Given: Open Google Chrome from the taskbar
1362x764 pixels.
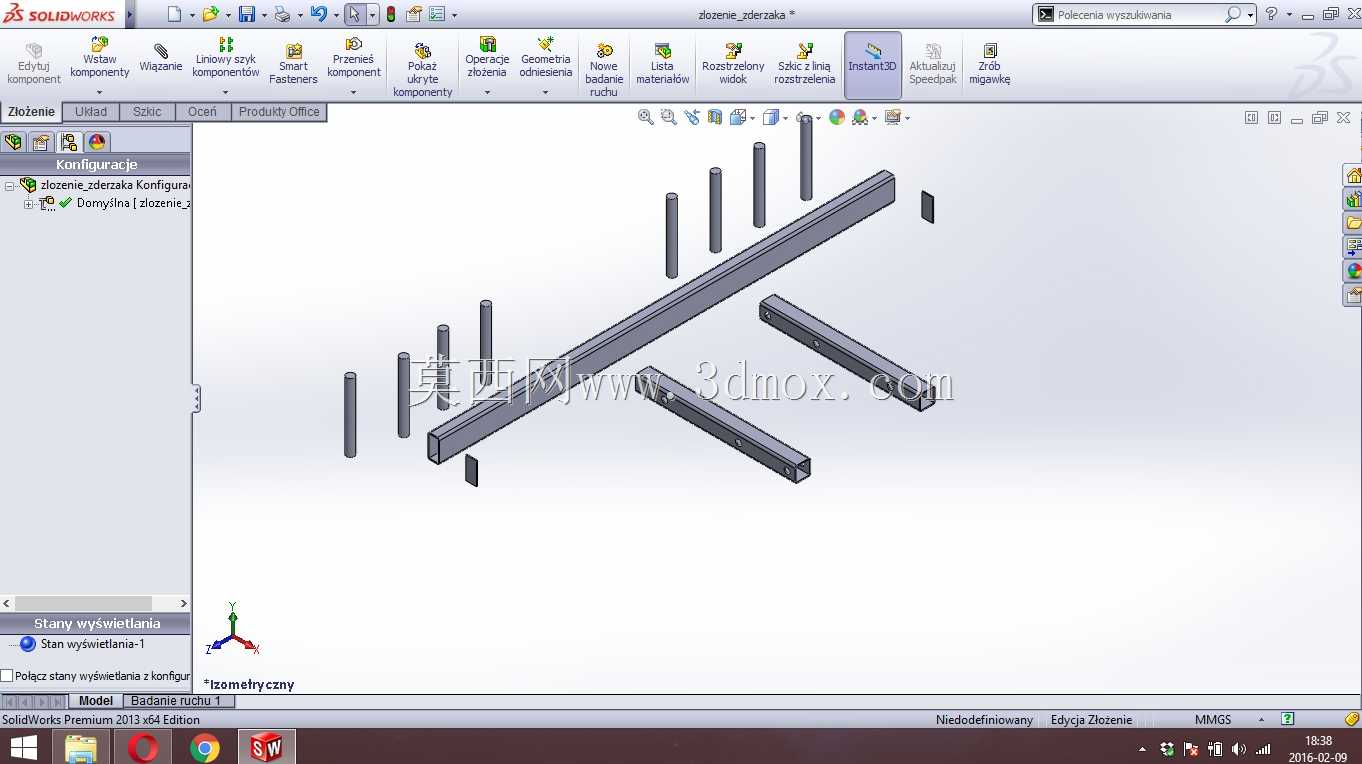Looking at the screenshot, I should coord(204,747).
